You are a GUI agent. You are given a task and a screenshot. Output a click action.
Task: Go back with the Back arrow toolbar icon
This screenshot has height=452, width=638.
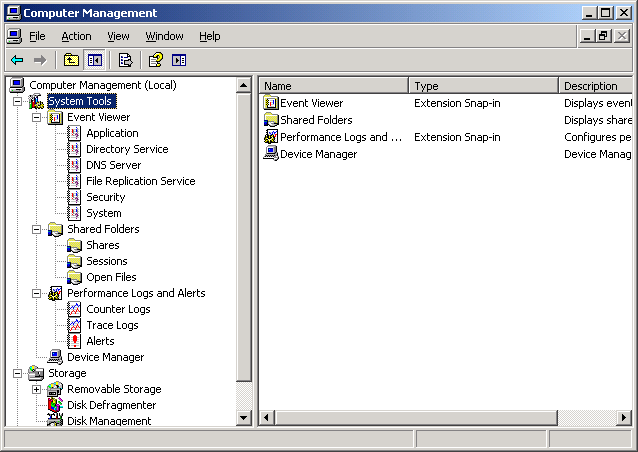pyautogui.click(x=17, y=61)
